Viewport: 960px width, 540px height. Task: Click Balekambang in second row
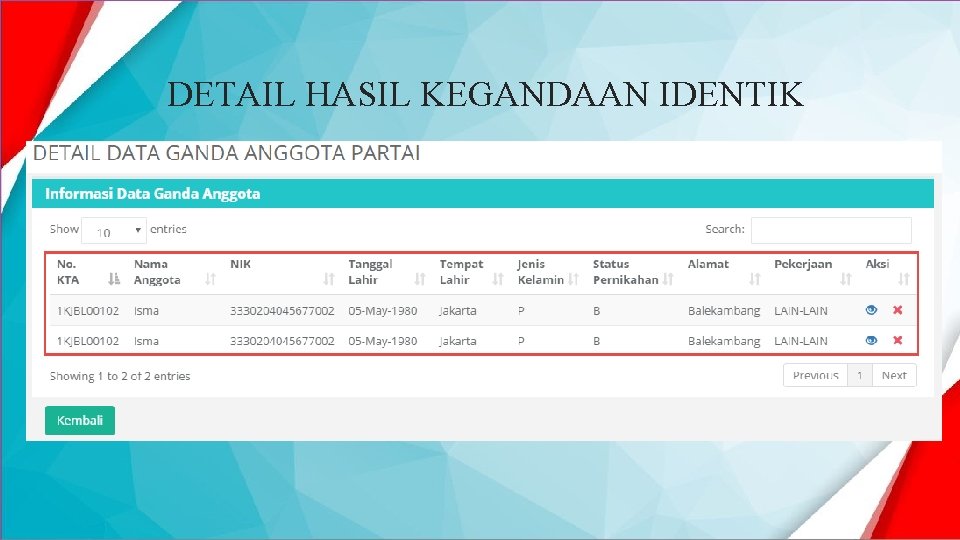tap(724, 340)
